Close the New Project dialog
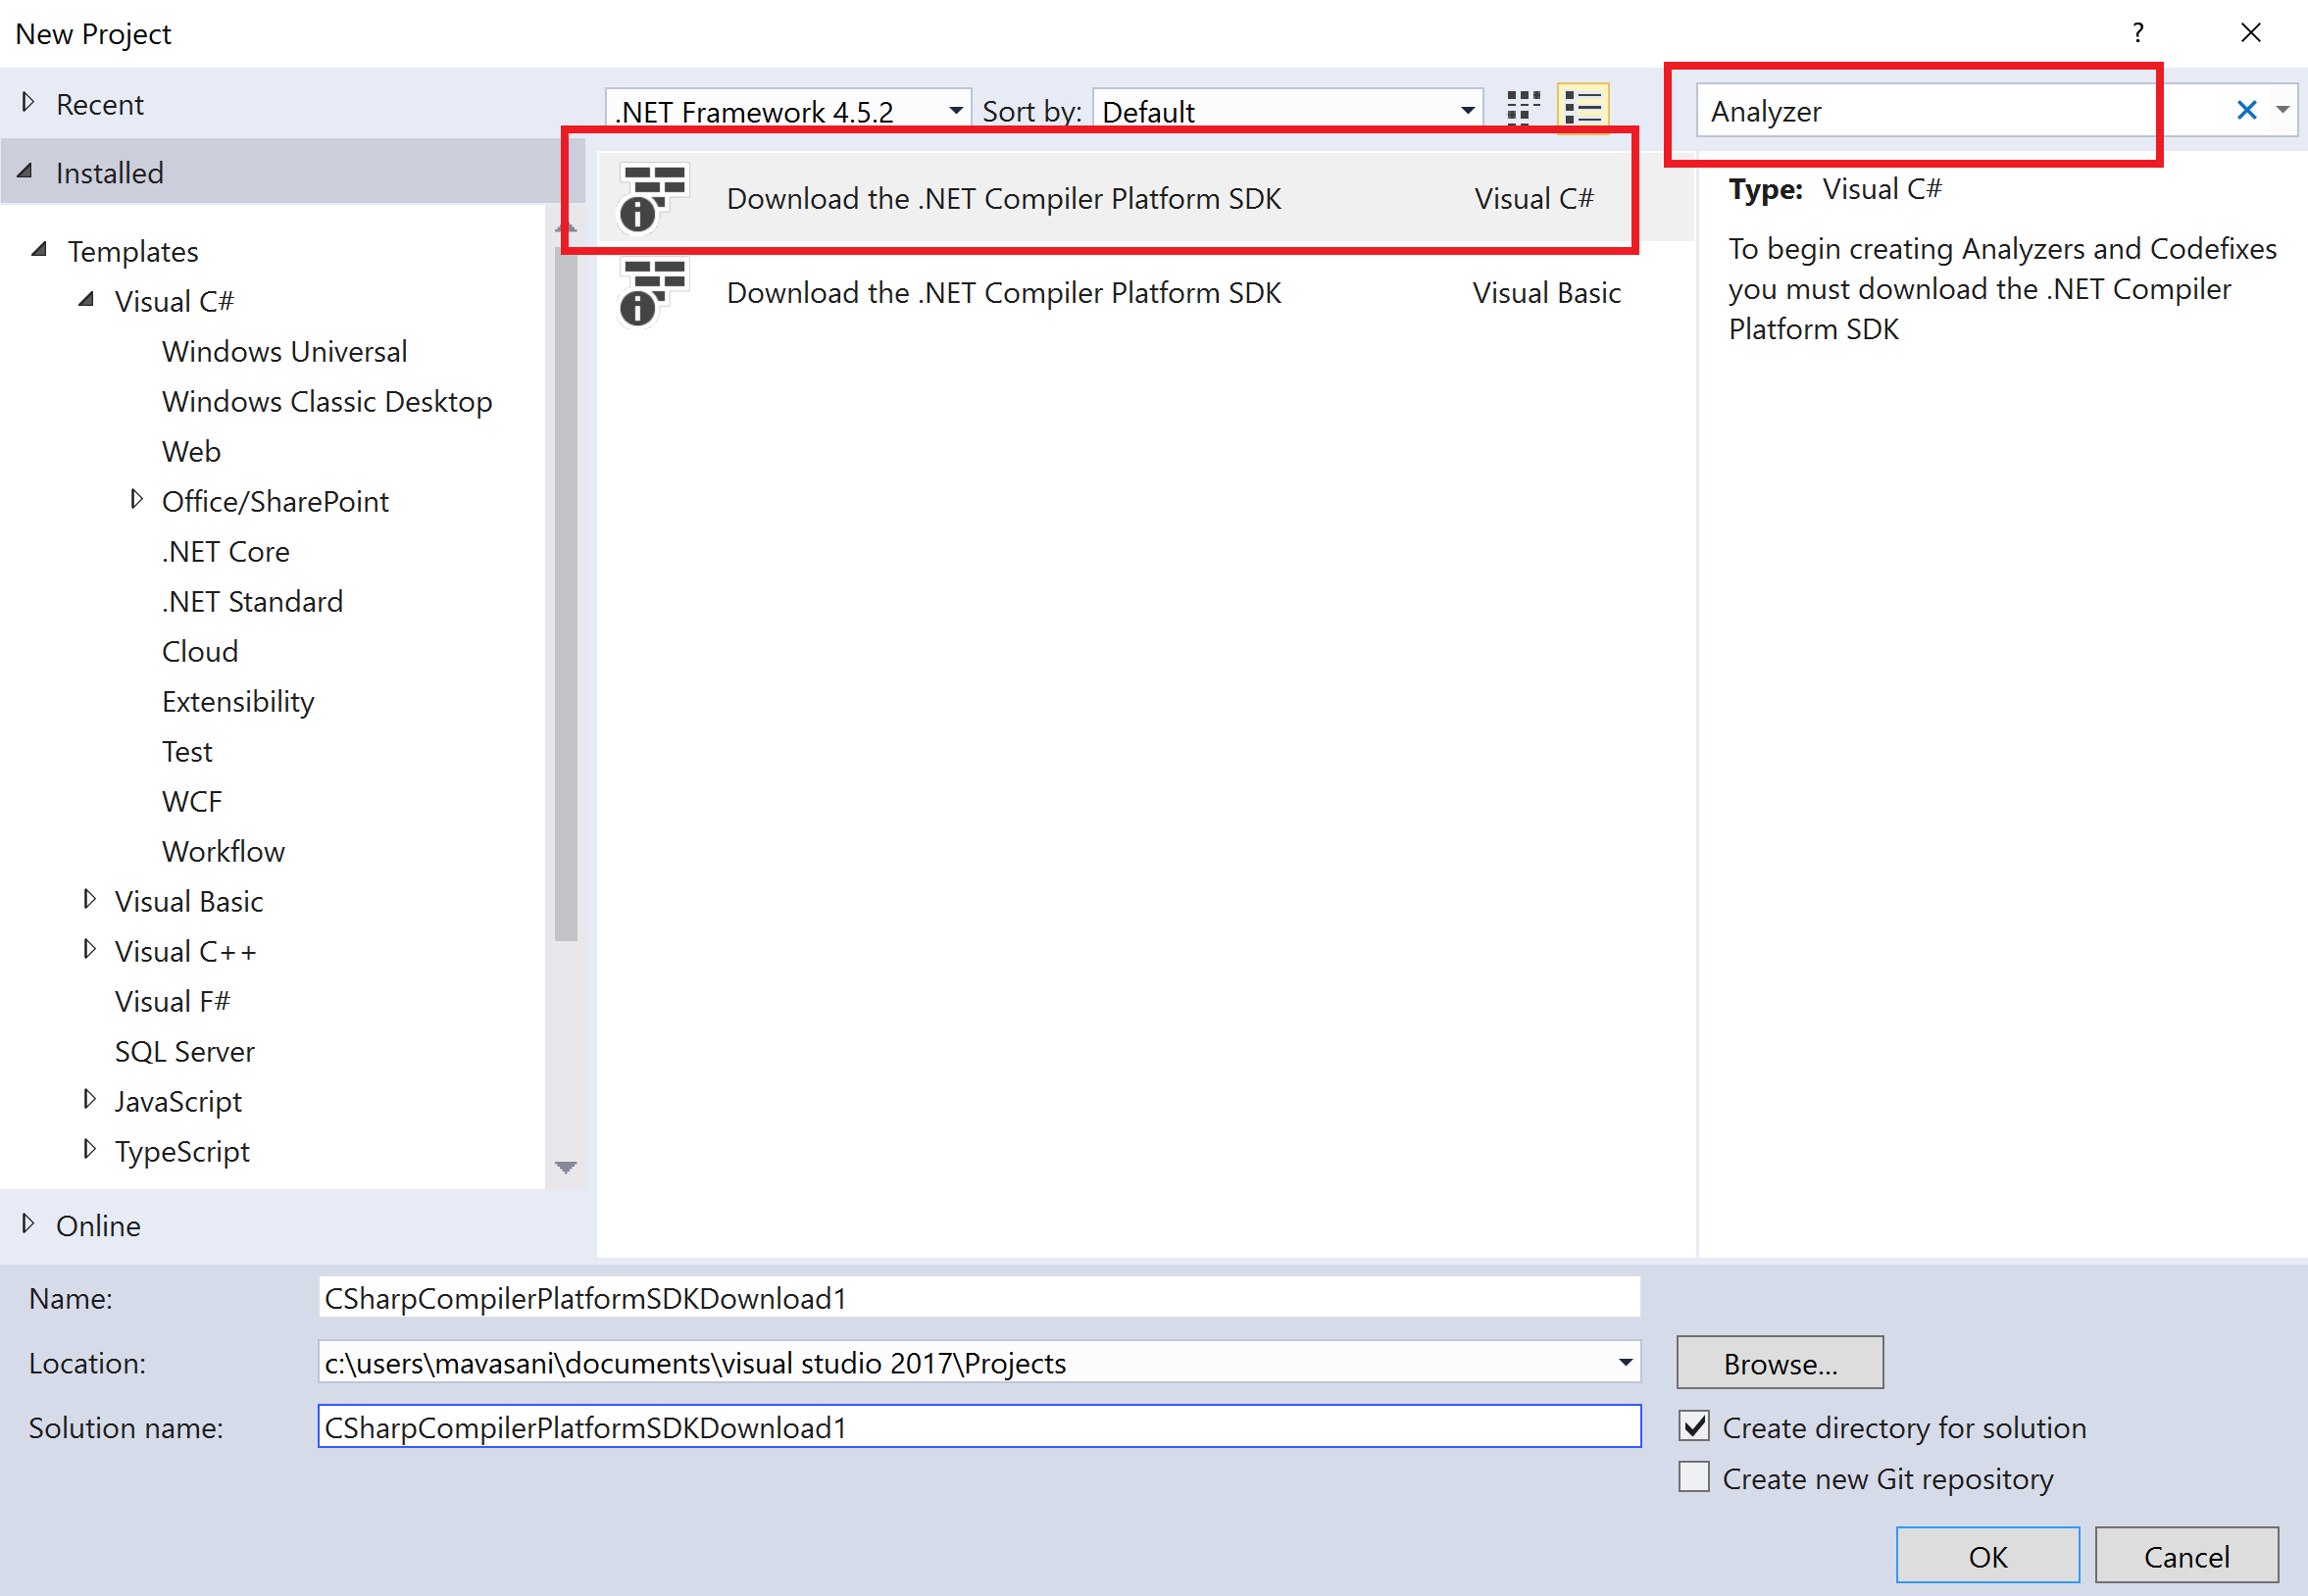The image size is (2308, 1596). coord(2250,33)
